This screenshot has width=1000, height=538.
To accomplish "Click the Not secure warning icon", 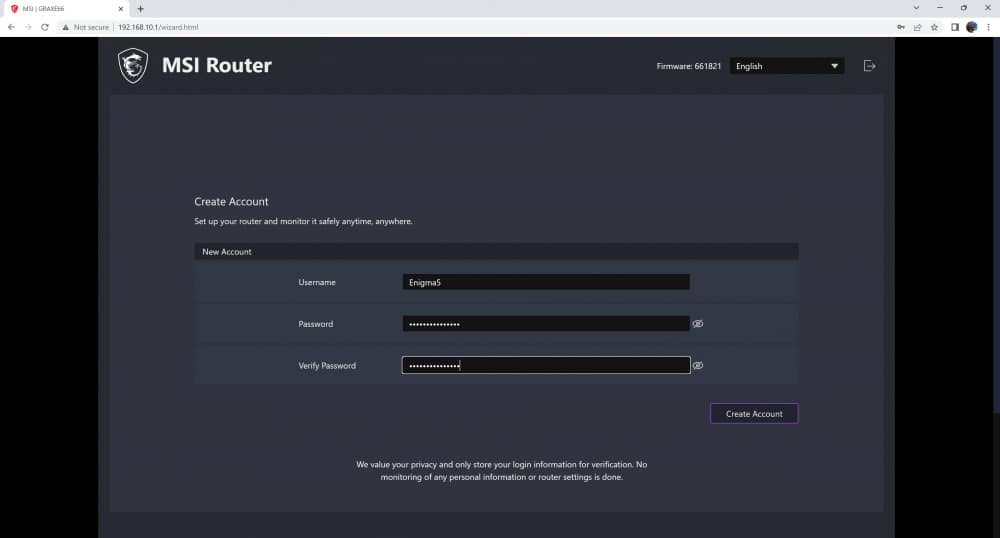I will pyautogui.click(x=65, y=27).
